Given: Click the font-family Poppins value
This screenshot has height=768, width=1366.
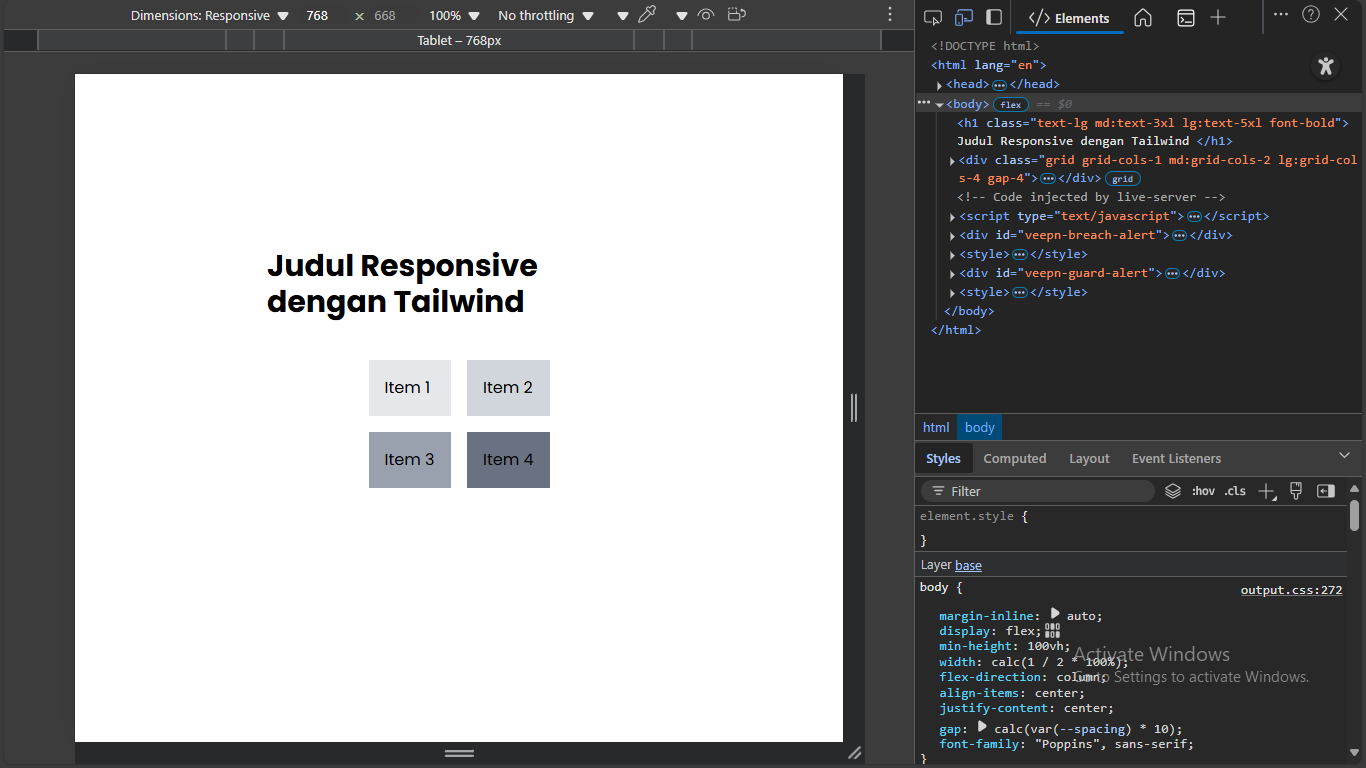Looking at the screenshot, I should point(1114,744).
